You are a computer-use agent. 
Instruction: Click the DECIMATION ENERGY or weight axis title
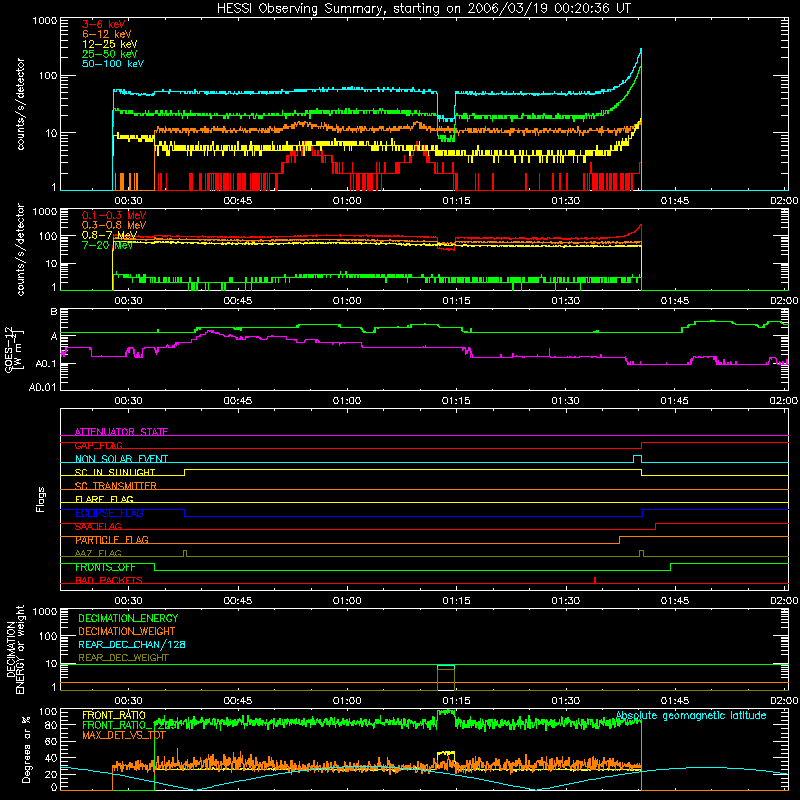pos(15,649)
